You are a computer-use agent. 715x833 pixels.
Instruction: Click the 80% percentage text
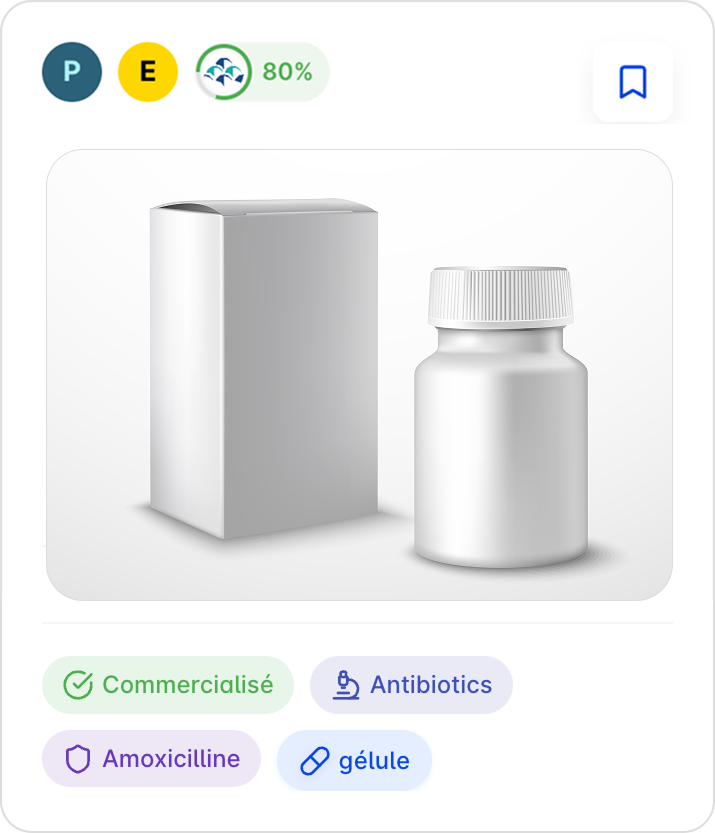point(287,72)
